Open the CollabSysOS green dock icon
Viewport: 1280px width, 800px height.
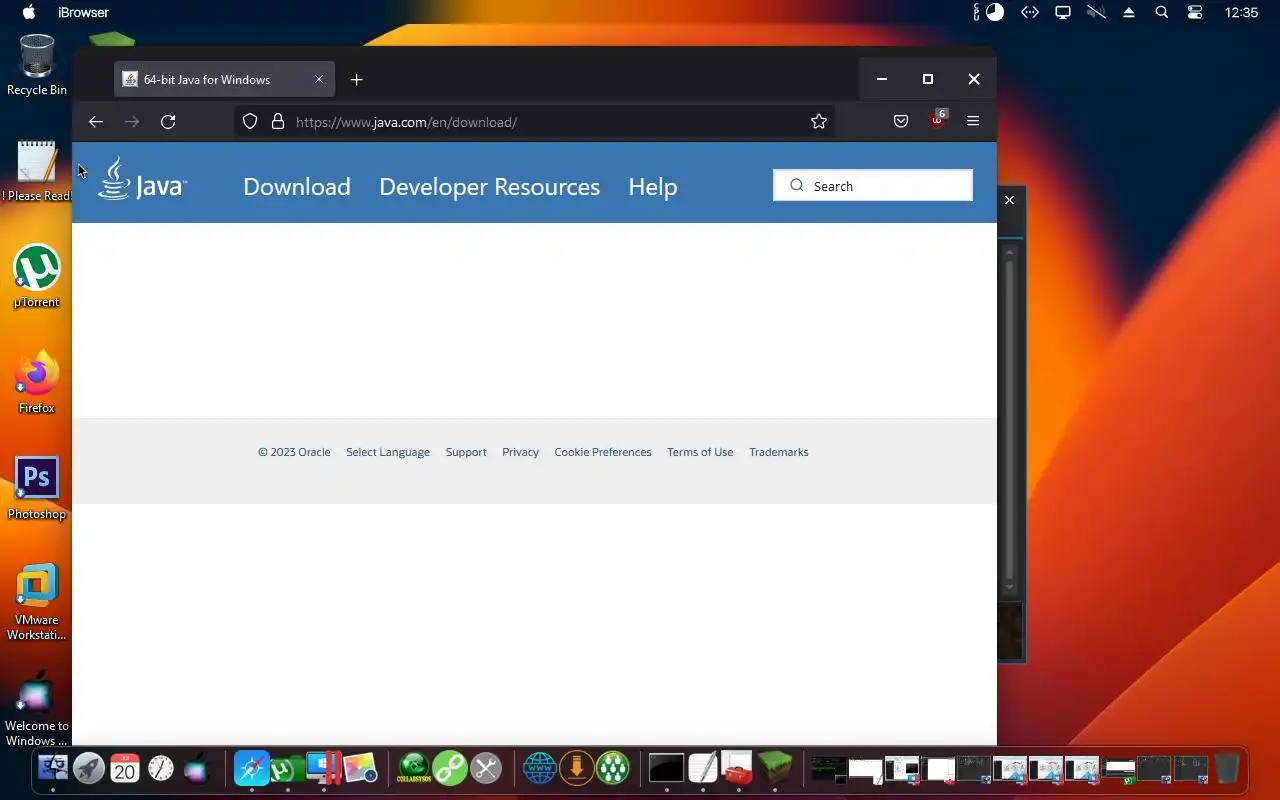(414, 768)
